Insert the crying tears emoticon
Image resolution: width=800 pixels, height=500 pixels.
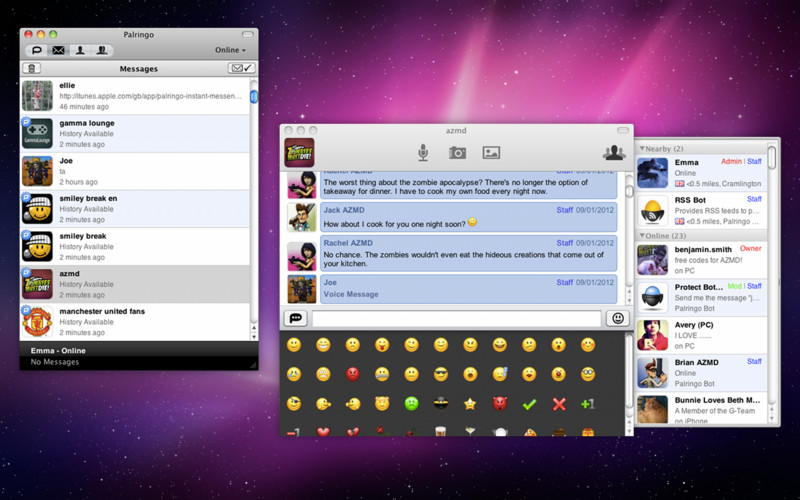click(x=294, y=374)
